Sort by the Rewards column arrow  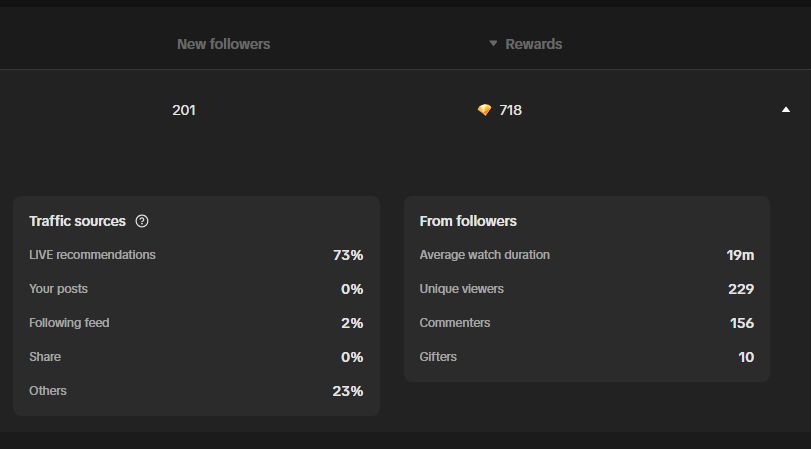point(493,43)
